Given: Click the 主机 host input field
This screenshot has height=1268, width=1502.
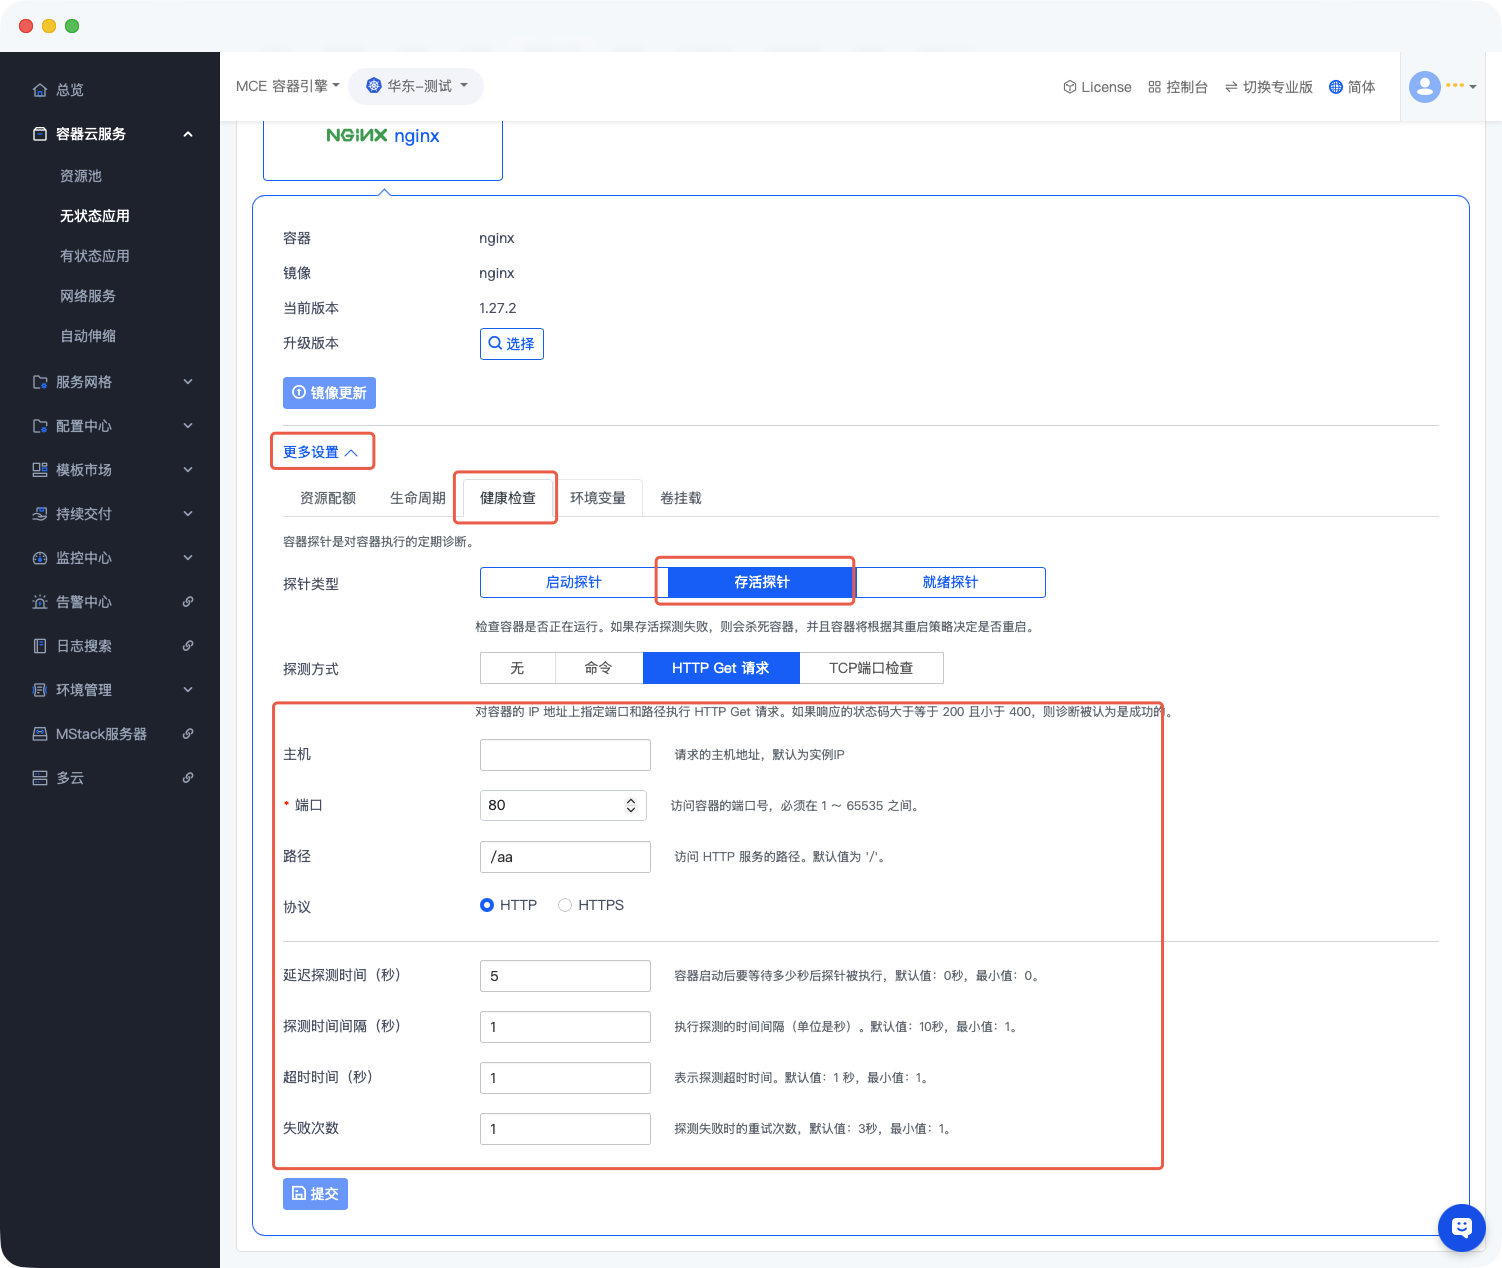Looking at the screenshot, I should (565, 755).
